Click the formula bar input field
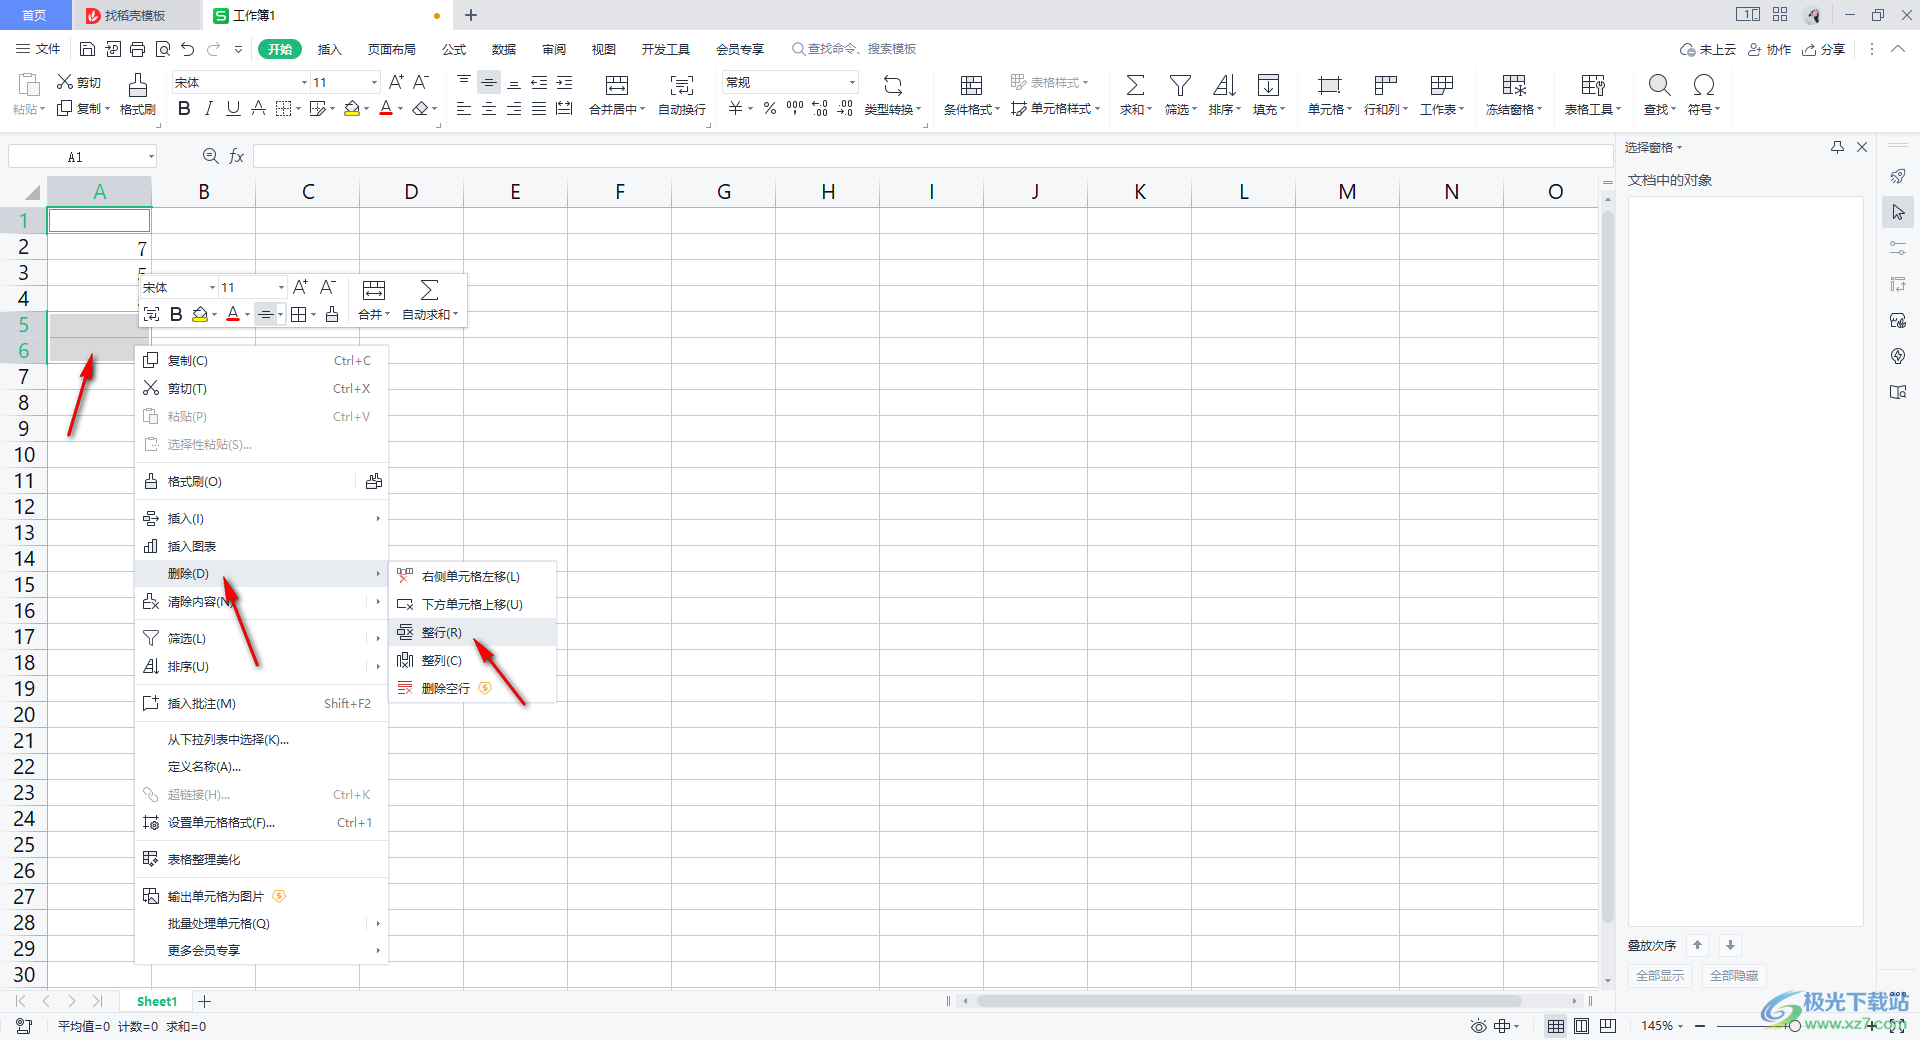This screenshot has height=1040, width=1920. point(932,156)
